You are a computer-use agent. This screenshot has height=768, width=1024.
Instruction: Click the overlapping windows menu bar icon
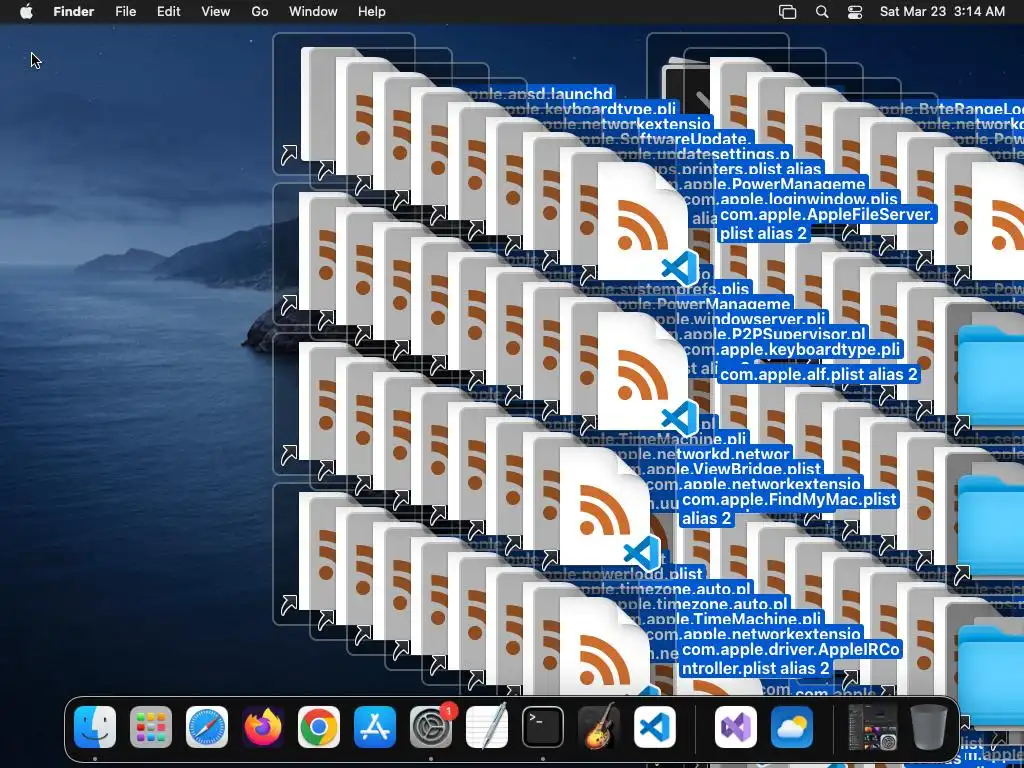click(x=788, y=12)
